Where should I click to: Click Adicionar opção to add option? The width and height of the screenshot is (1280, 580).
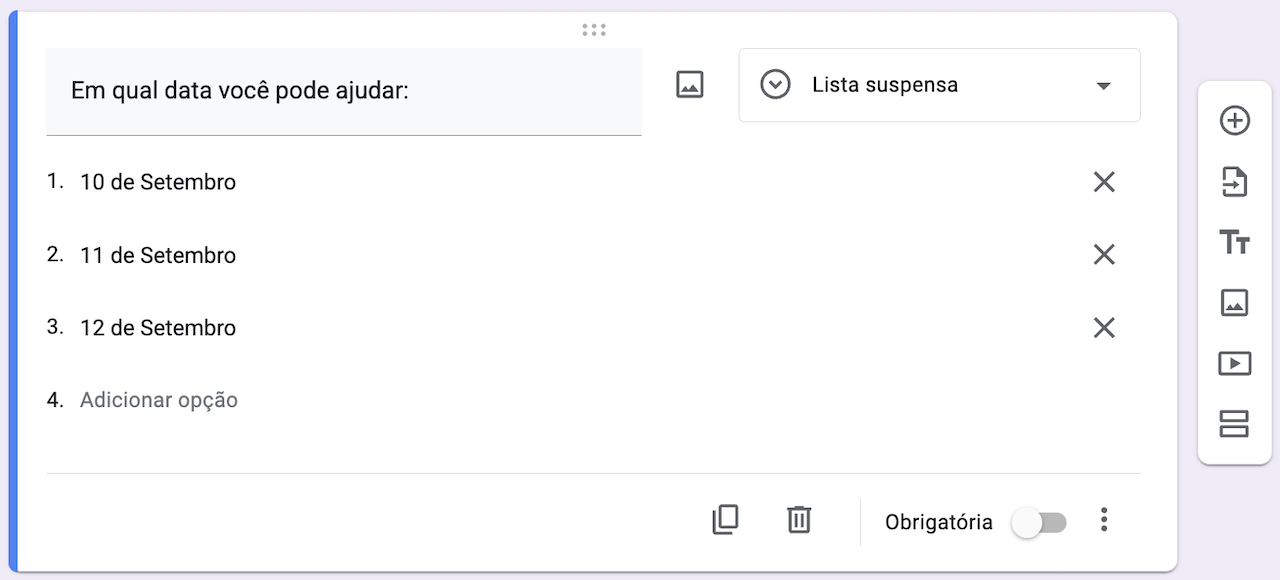pyautogui.click(x=159, y=400)
